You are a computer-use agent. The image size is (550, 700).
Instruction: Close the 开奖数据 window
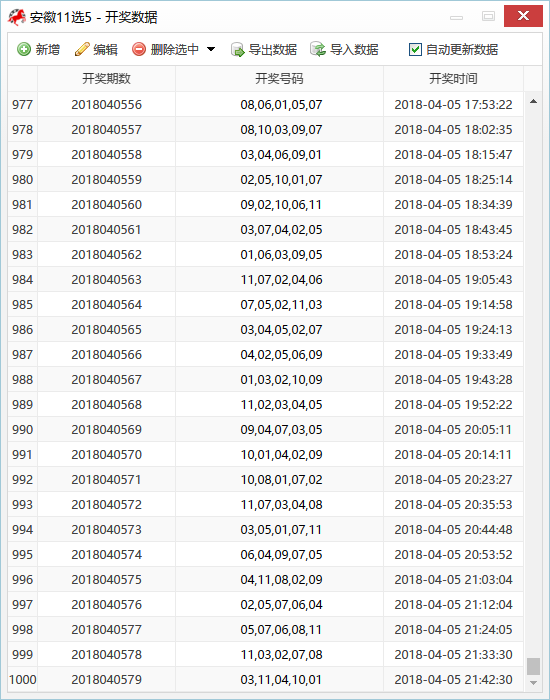pyautogui.click(x=523, y=16)
